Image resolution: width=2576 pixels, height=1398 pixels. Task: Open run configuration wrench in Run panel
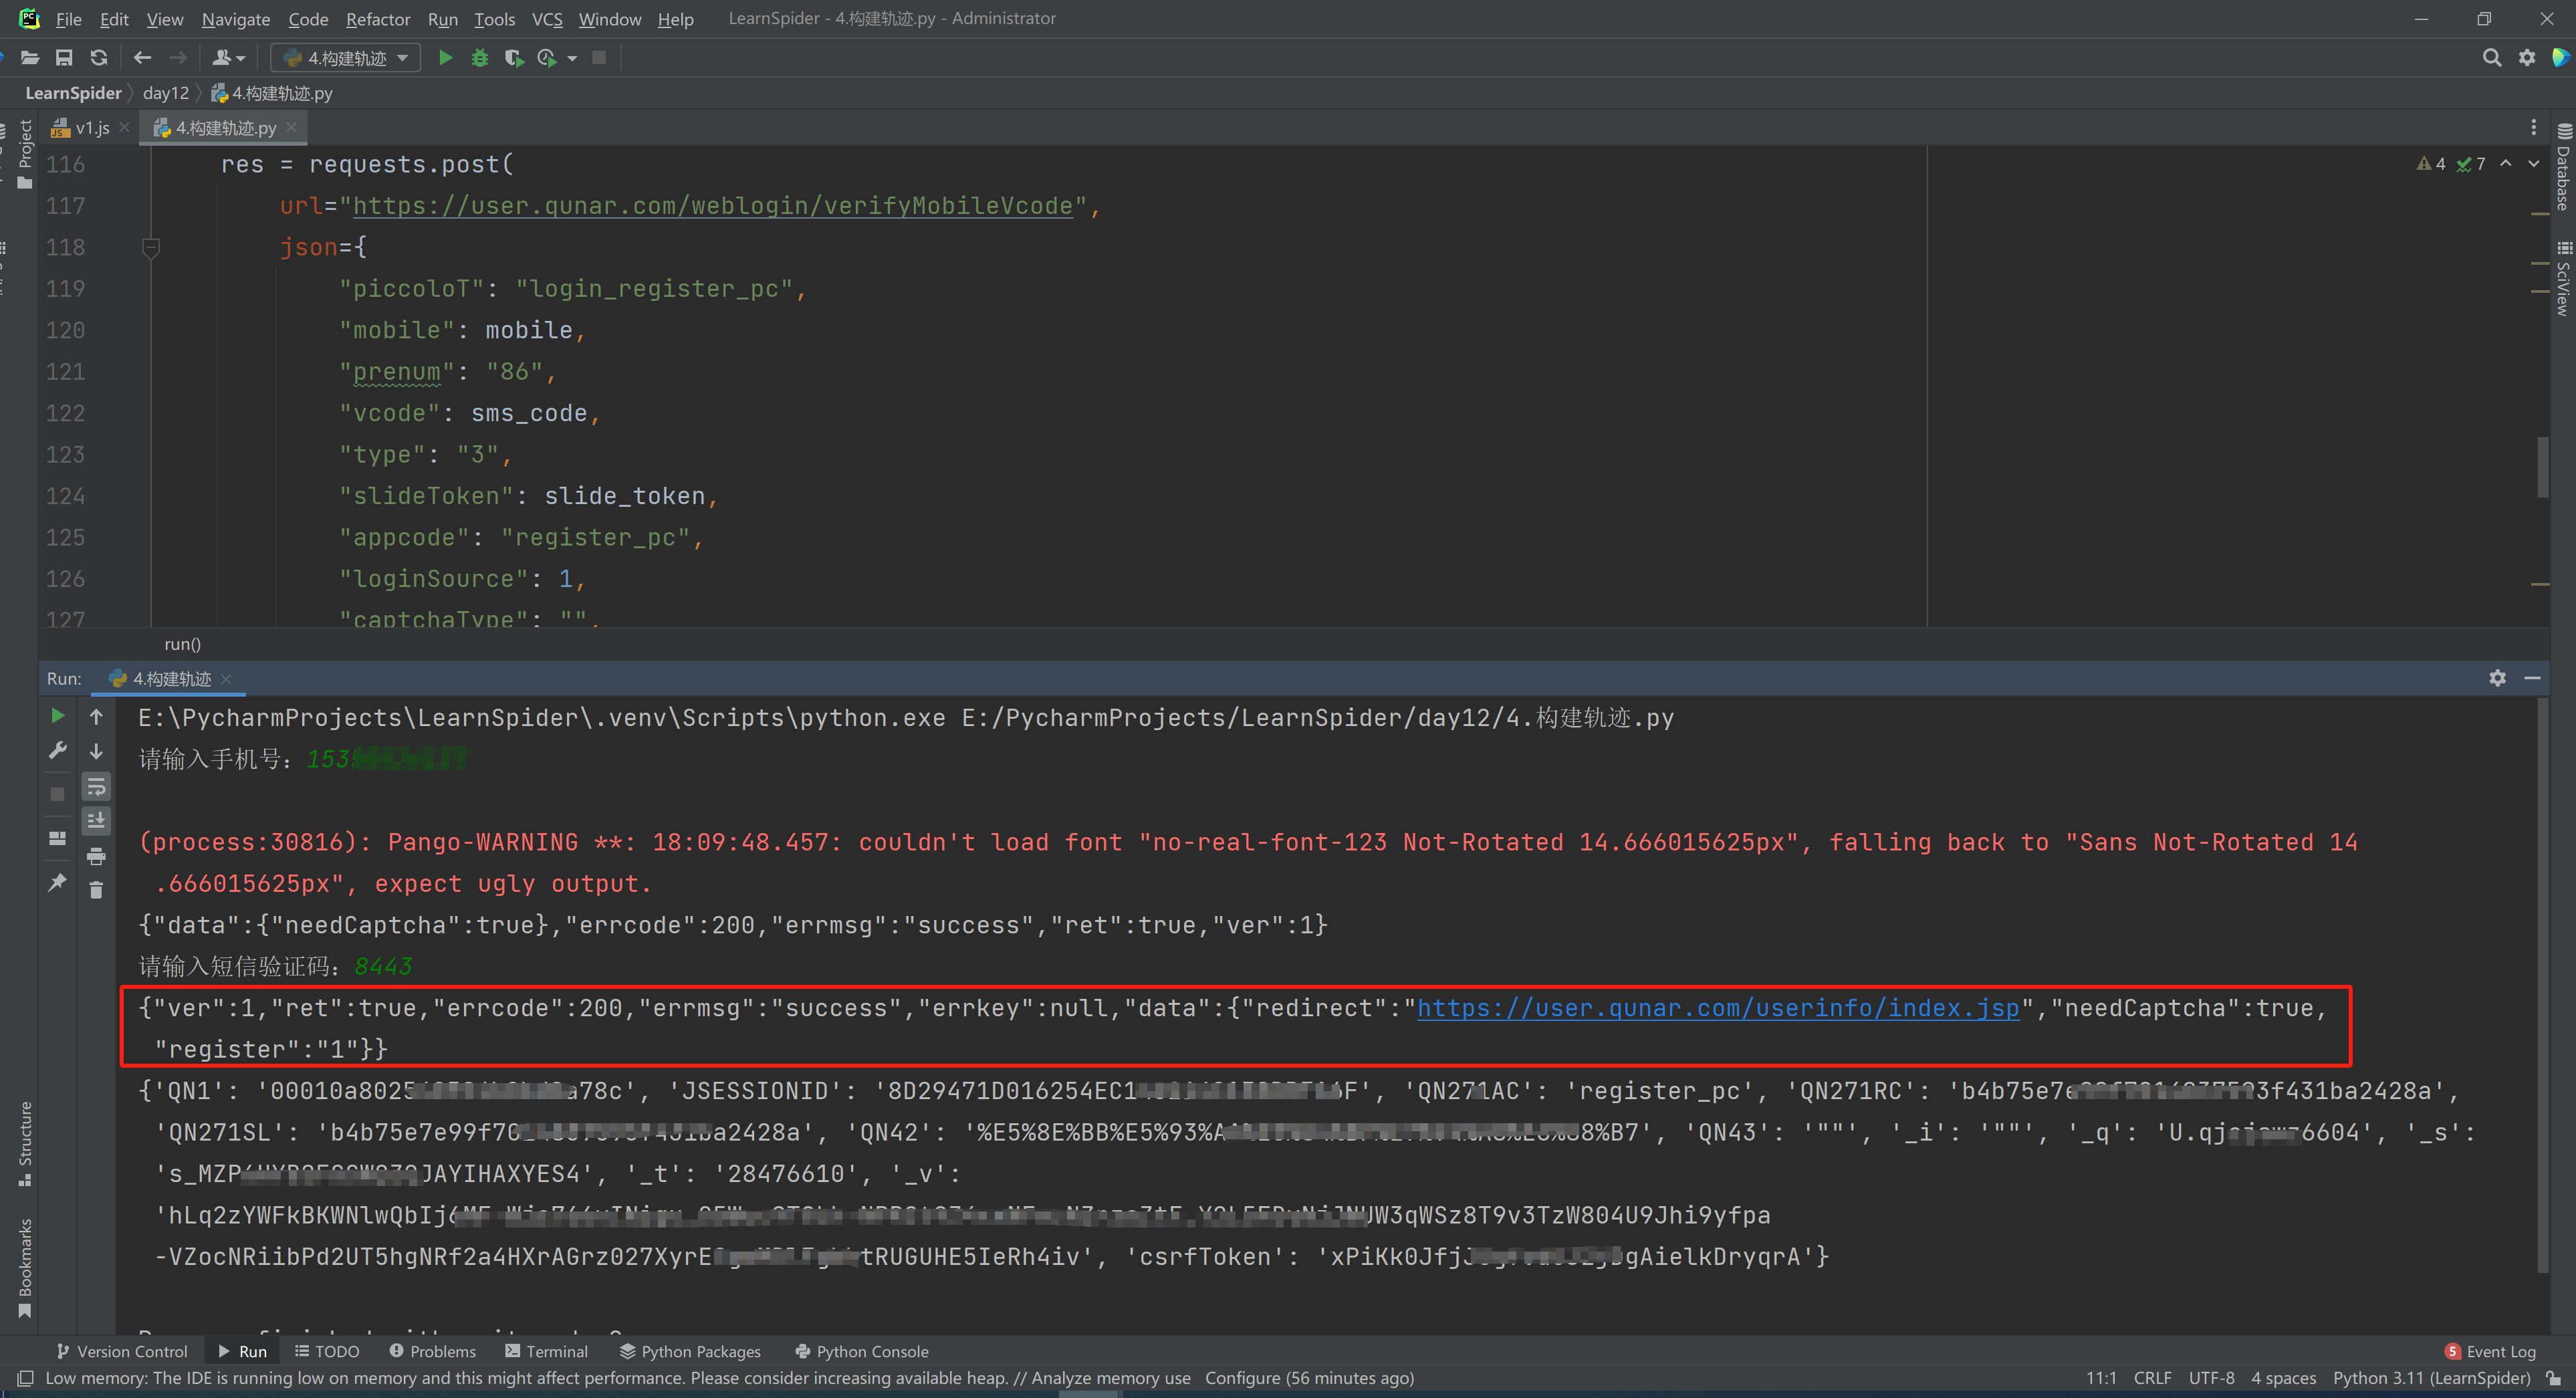(58, 751)
